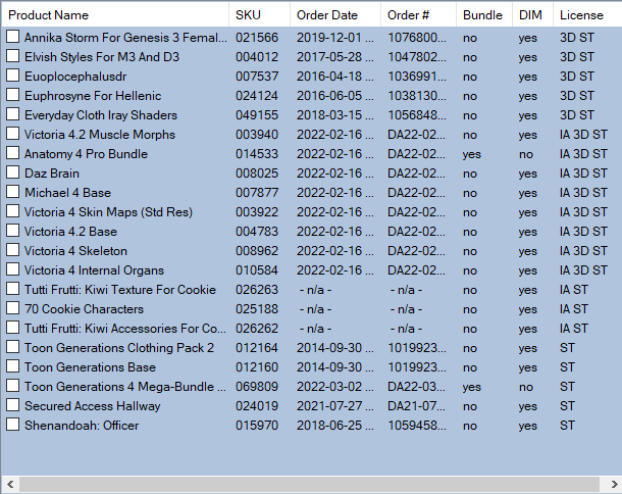This screenshot has height=494, width=622.
Task: Click the License column header
Action: [x=586, y=15]
